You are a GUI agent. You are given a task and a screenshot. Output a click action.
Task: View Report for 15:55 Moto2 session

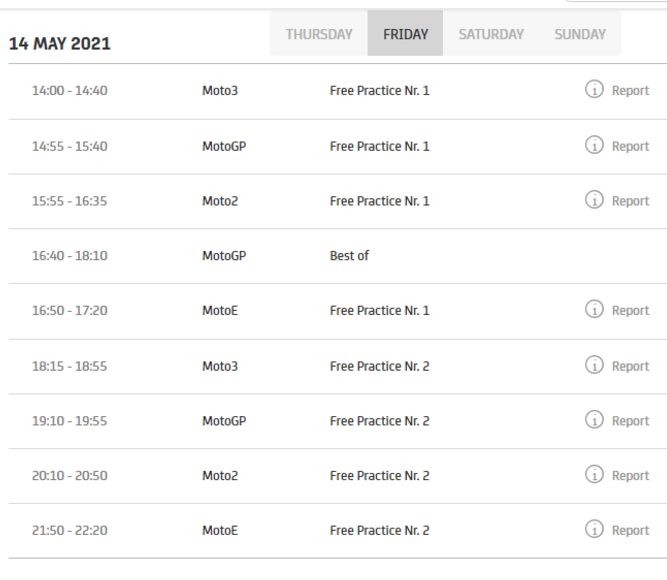click(x=630, y=201)
